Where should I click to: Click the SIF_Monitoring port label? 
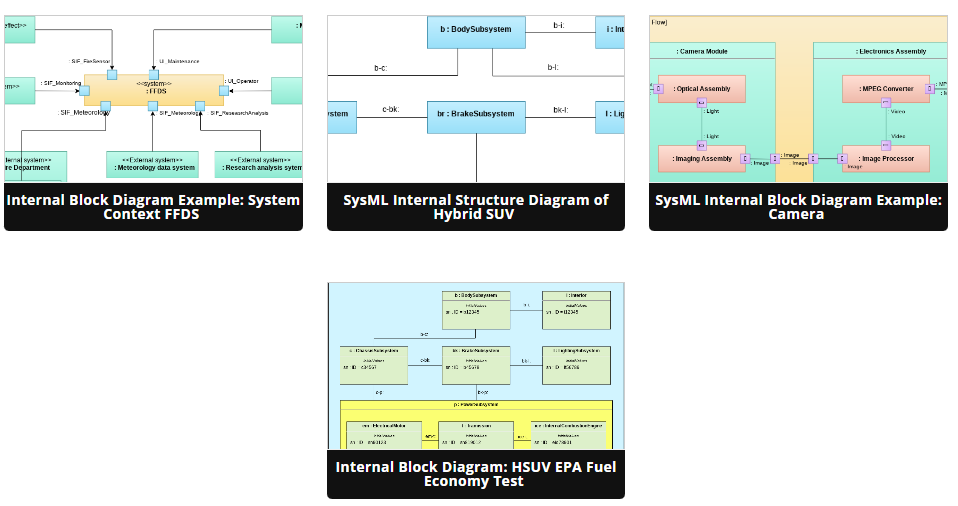coord(61,83)
